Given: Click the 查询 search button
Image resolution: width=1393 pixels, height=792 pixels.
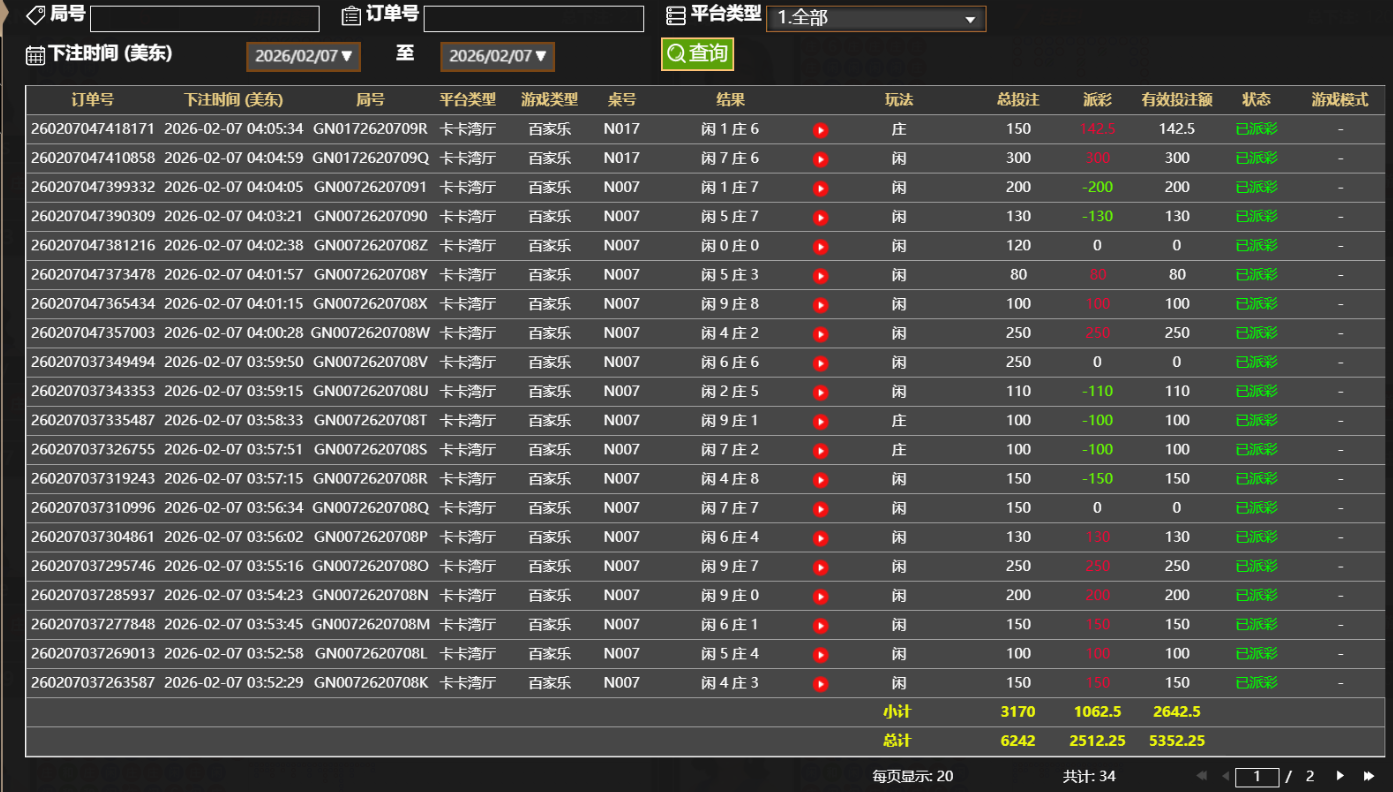Looking at the screenshot, I should [x=697, y=54].
